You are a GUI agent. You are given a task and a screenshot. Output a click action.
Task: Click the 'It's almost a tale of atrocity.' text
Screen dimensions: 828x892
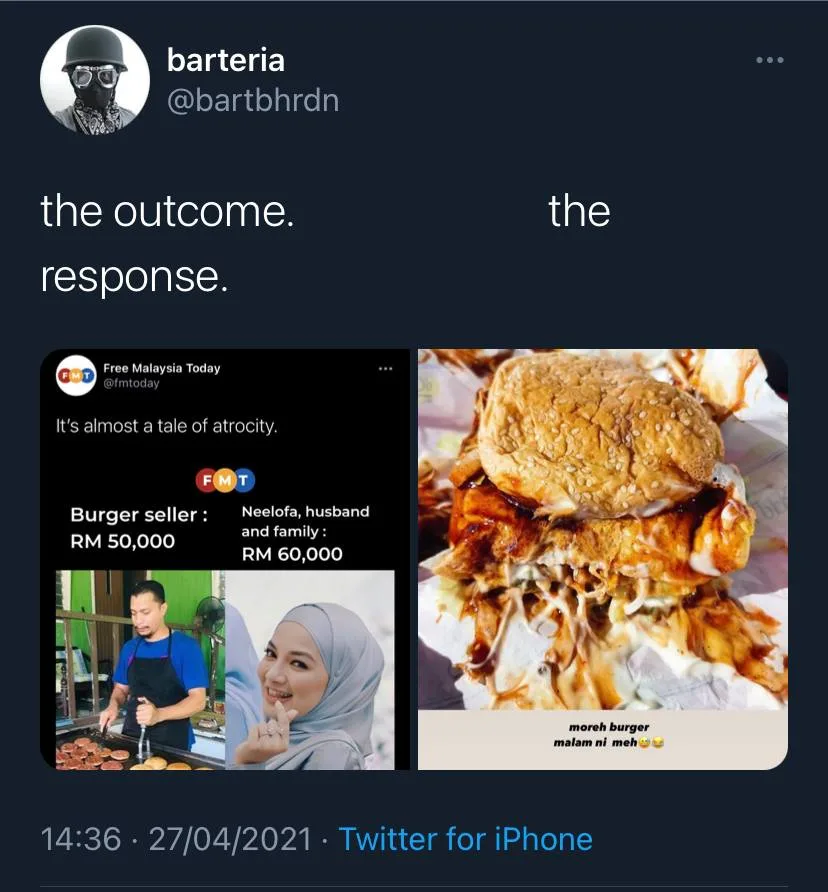[166, 426]
